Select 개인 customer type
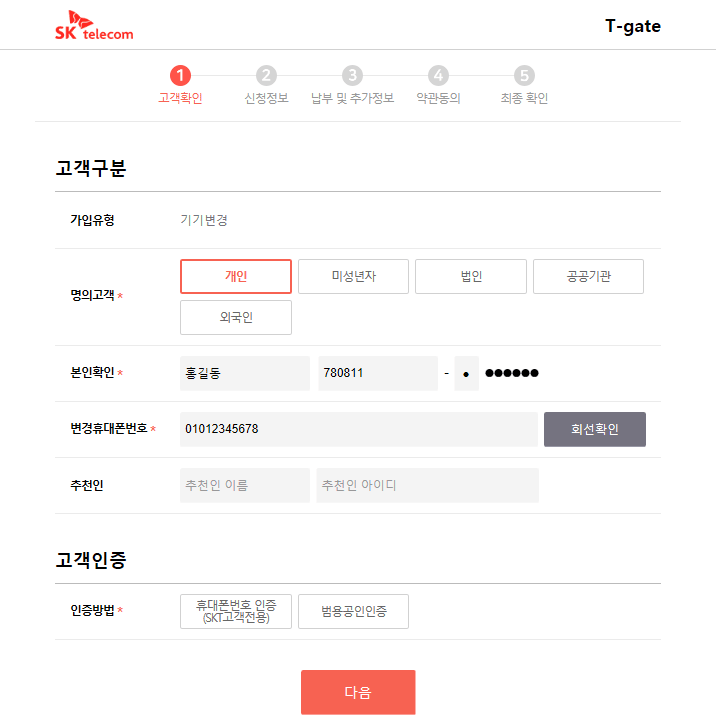Screen dimensions: 716x716 (x=236, y=277)
